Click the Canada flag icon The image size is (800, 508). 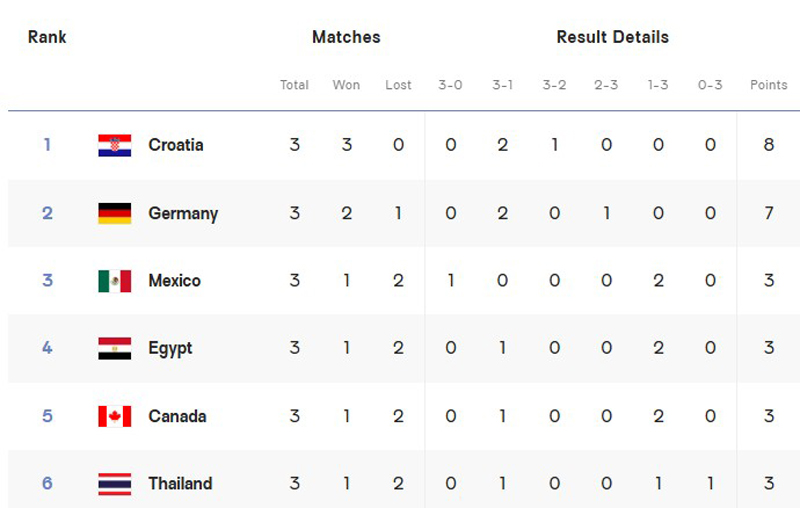[115, 416]
